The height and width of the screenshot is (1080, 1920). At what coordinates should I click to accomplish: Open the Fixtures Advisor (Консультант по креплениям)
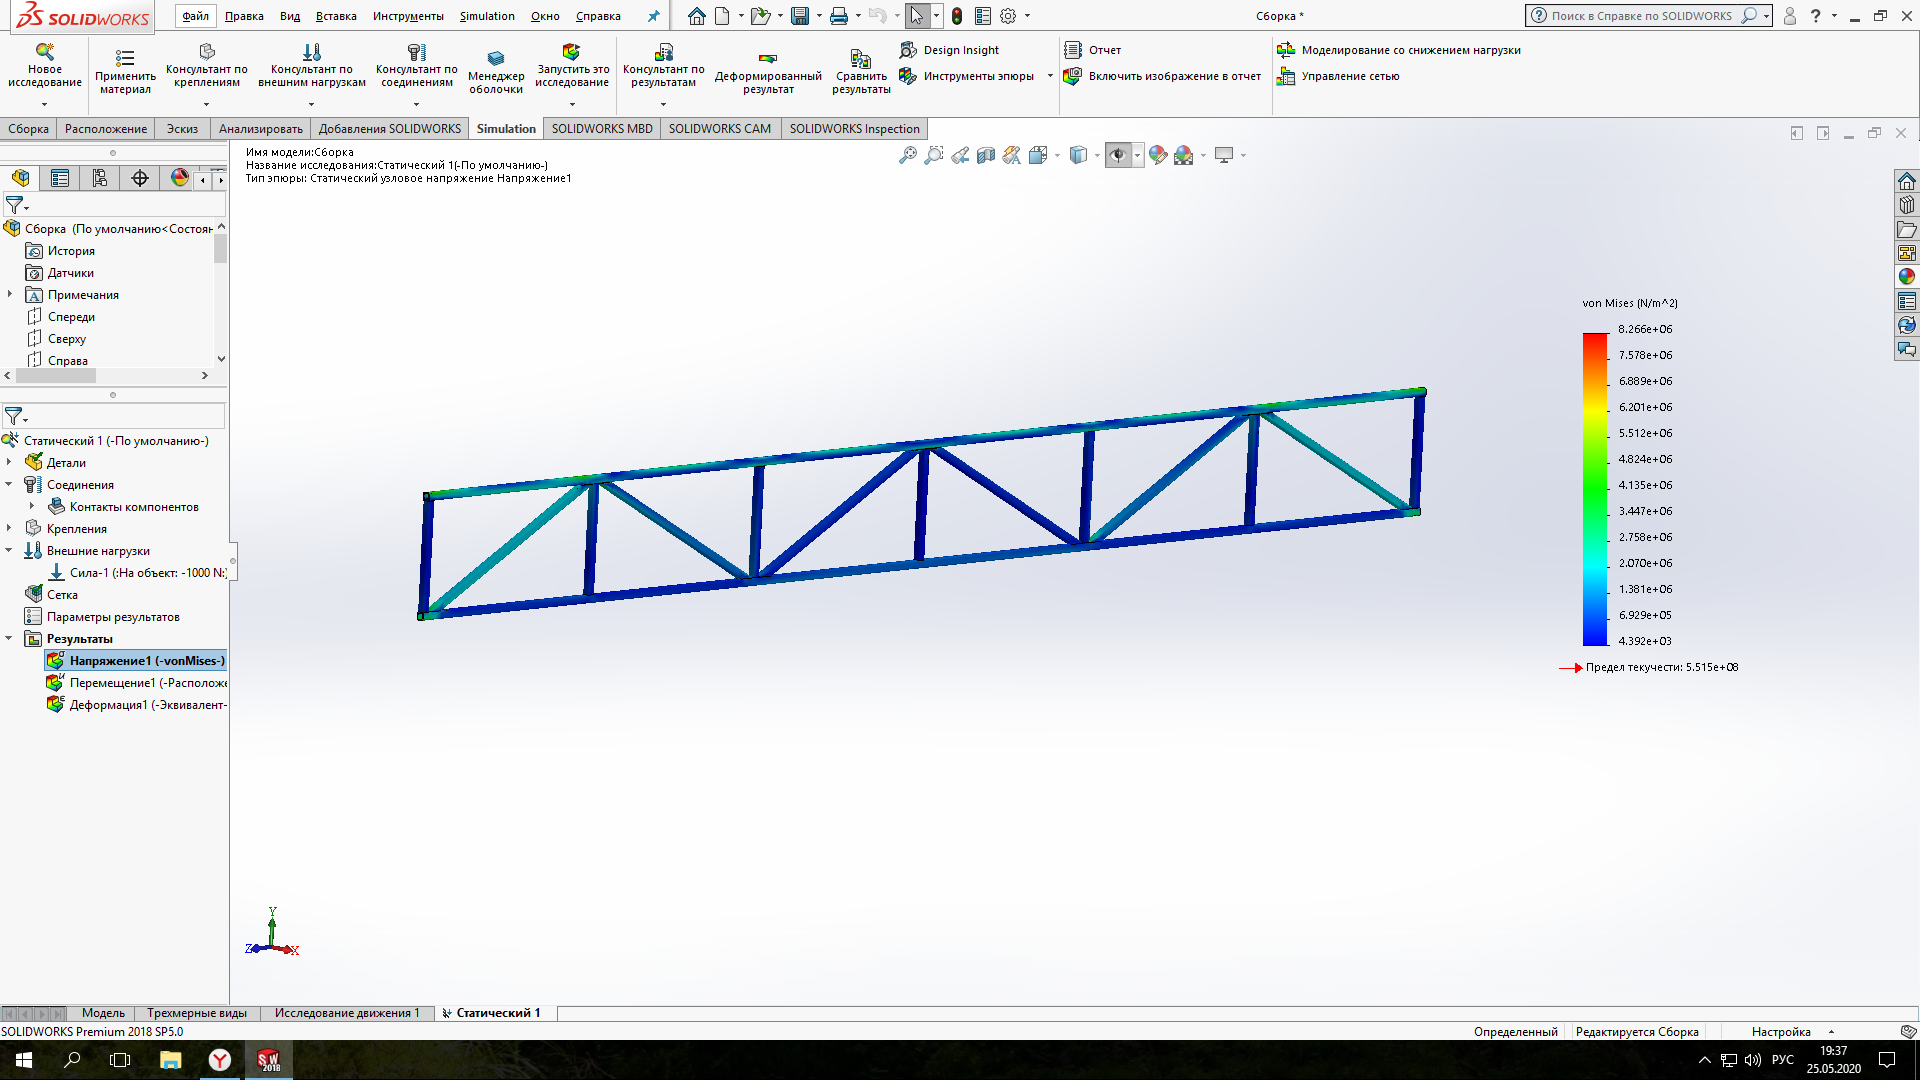click(206, 66)
